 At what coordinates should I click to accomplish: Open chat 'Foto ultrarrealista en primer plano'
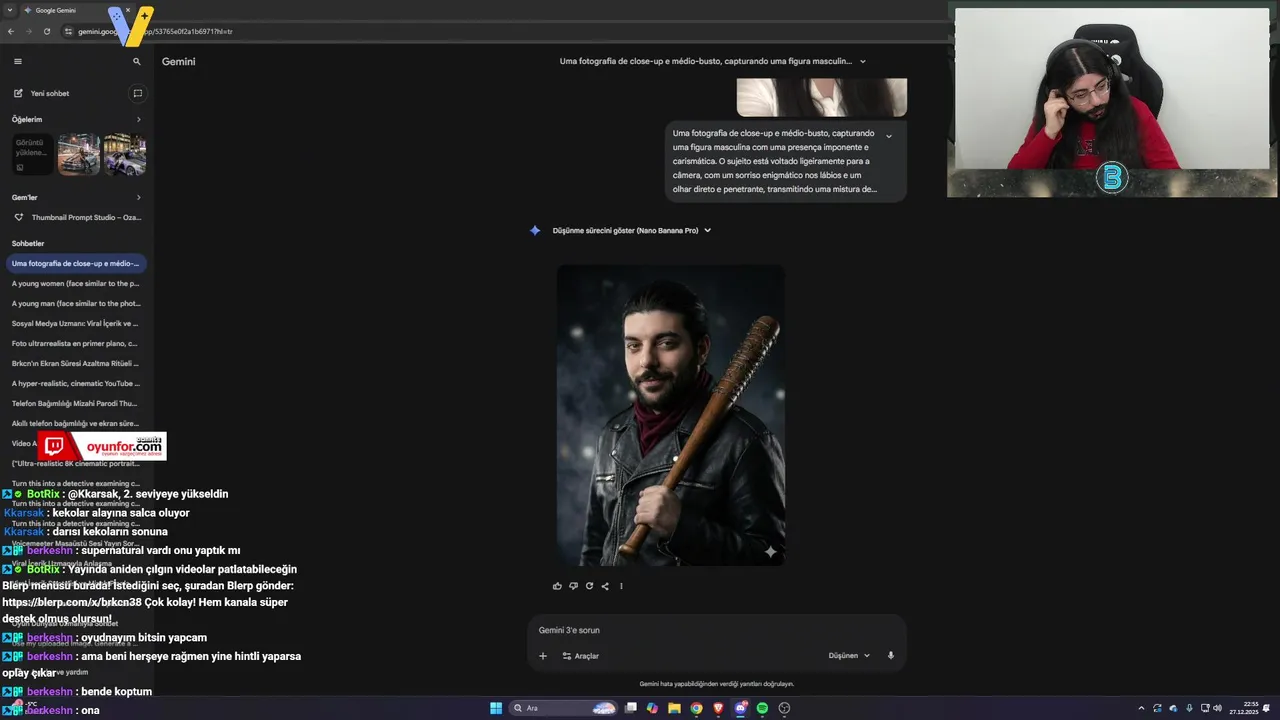click(x=77, y=343)
